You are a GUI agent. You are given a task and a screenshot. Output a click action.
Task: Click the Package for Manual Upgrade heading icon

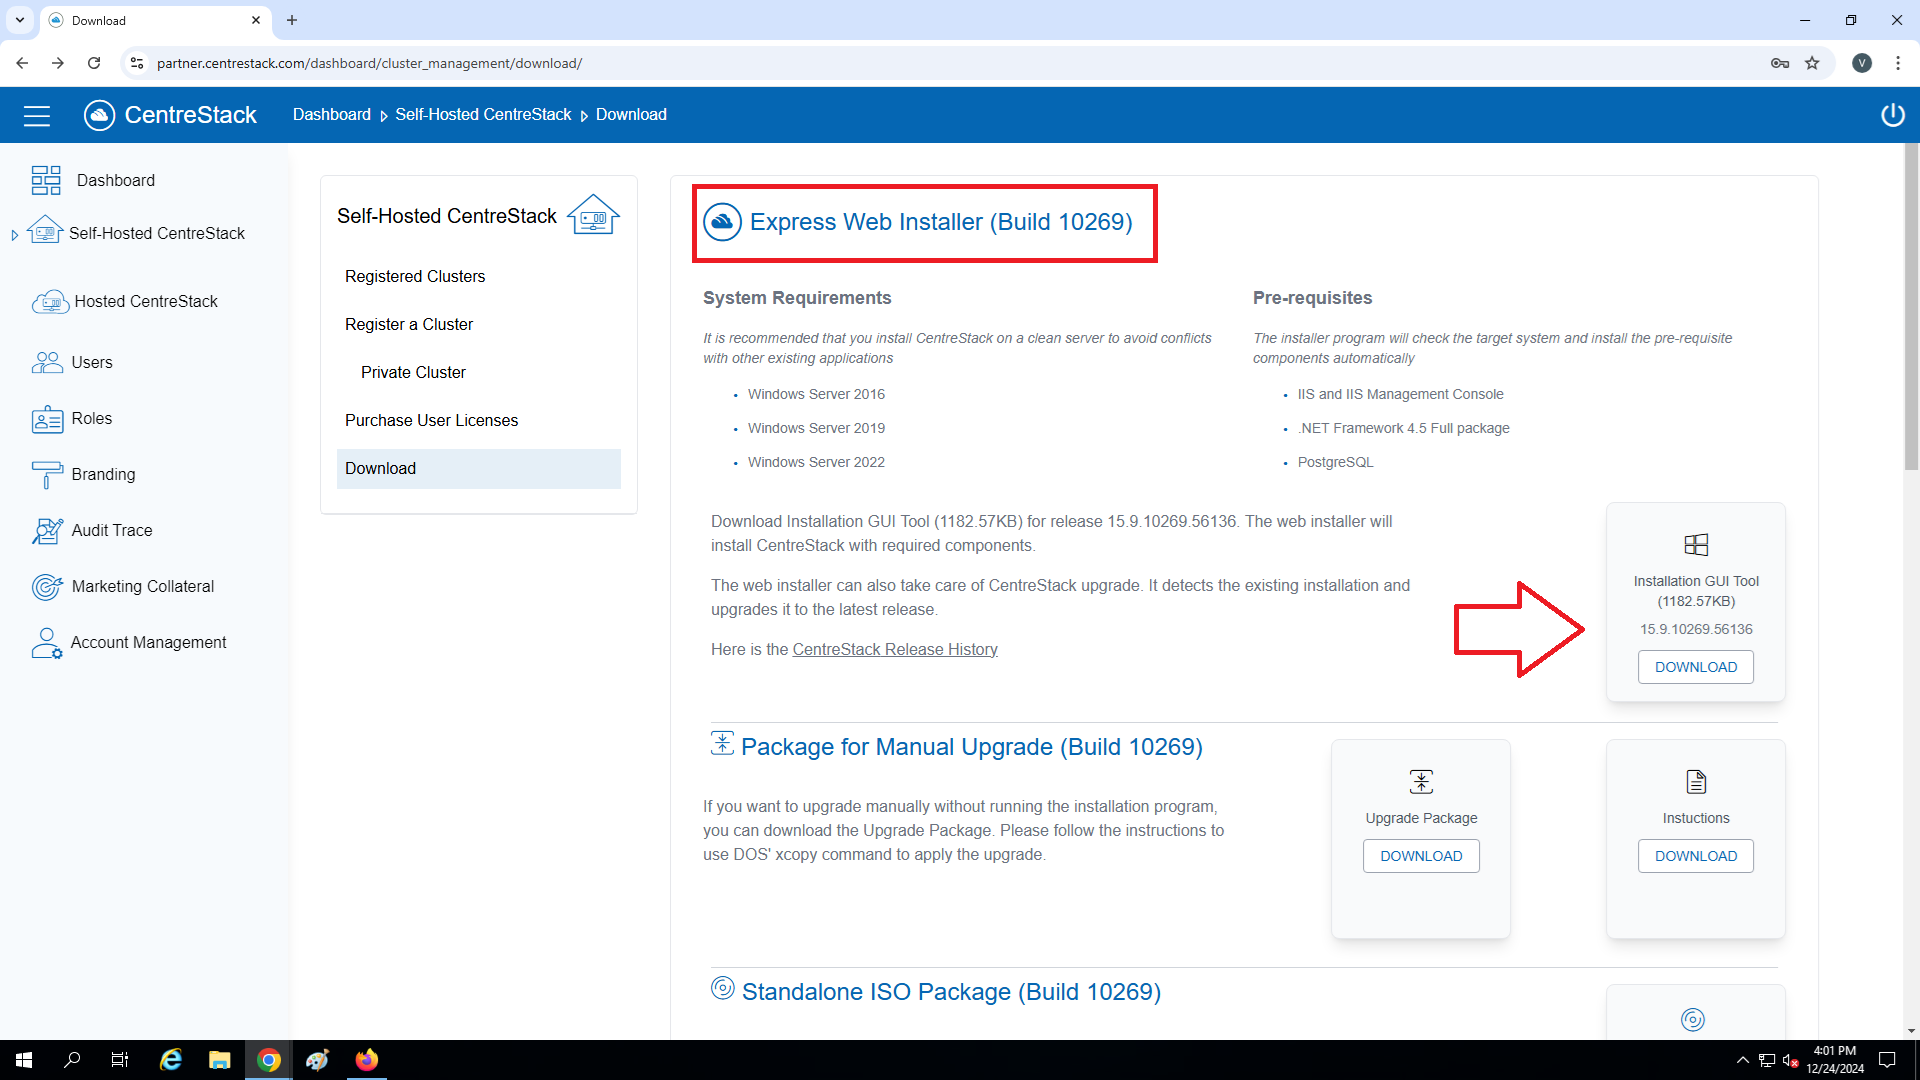[722, 743]
